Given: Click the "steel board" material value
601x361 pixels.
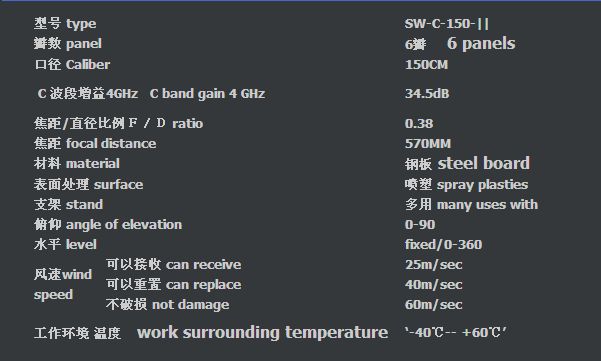Looking at the screenshot, I should point(484,163).
